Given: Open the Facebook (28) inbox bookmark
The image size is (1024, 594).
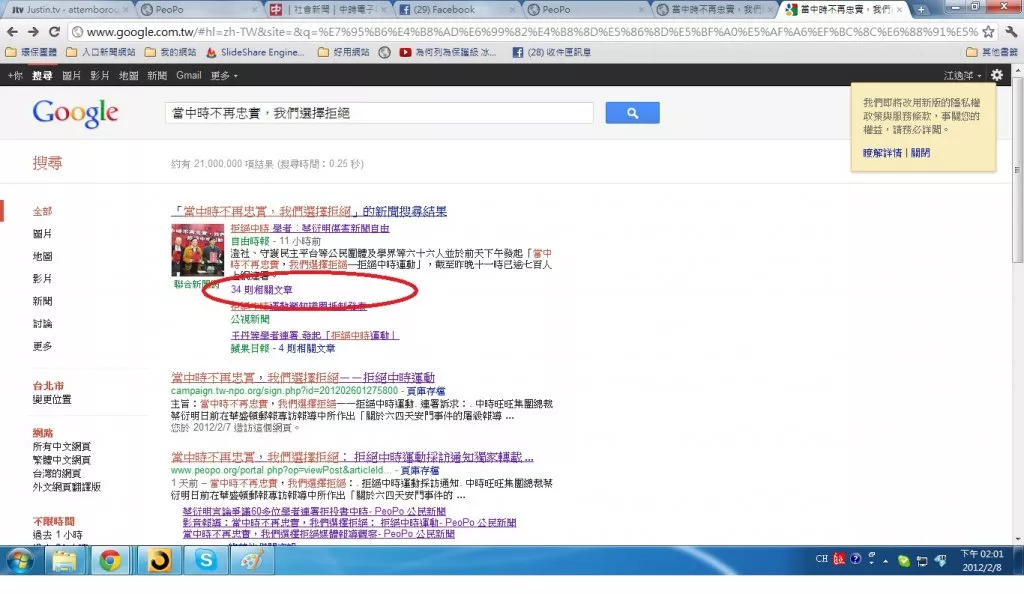Looking at the screenshot, I should (551, 52).
